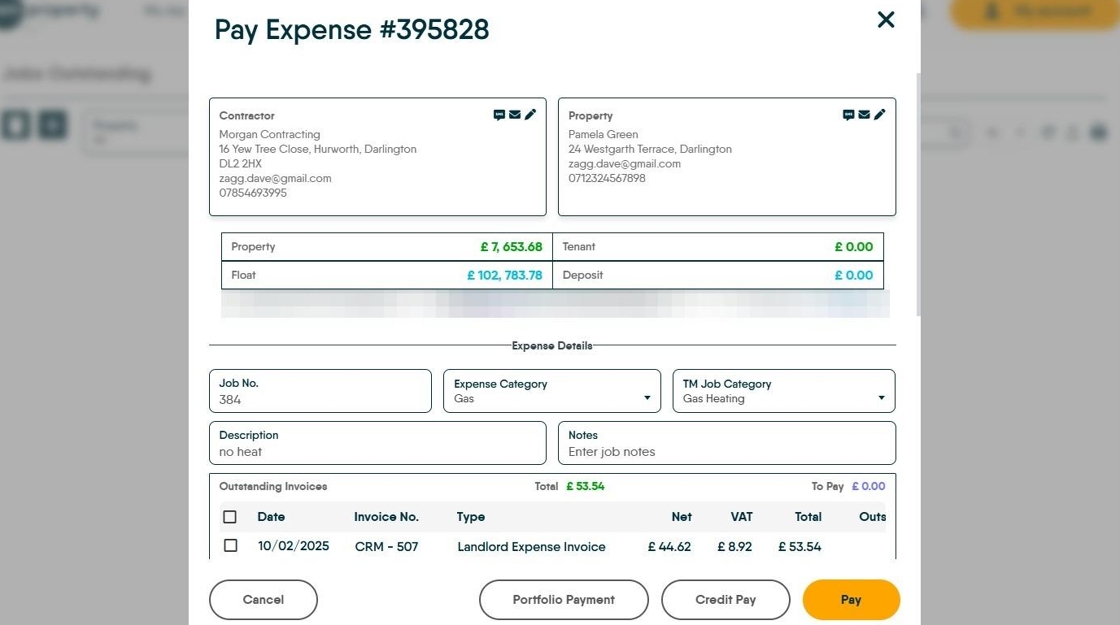Image resolution: width=1120 pixels, height=625 pixels.
Task: Click the Invoice No. column header
Action: pyautogui.click(x=386, y=517)
